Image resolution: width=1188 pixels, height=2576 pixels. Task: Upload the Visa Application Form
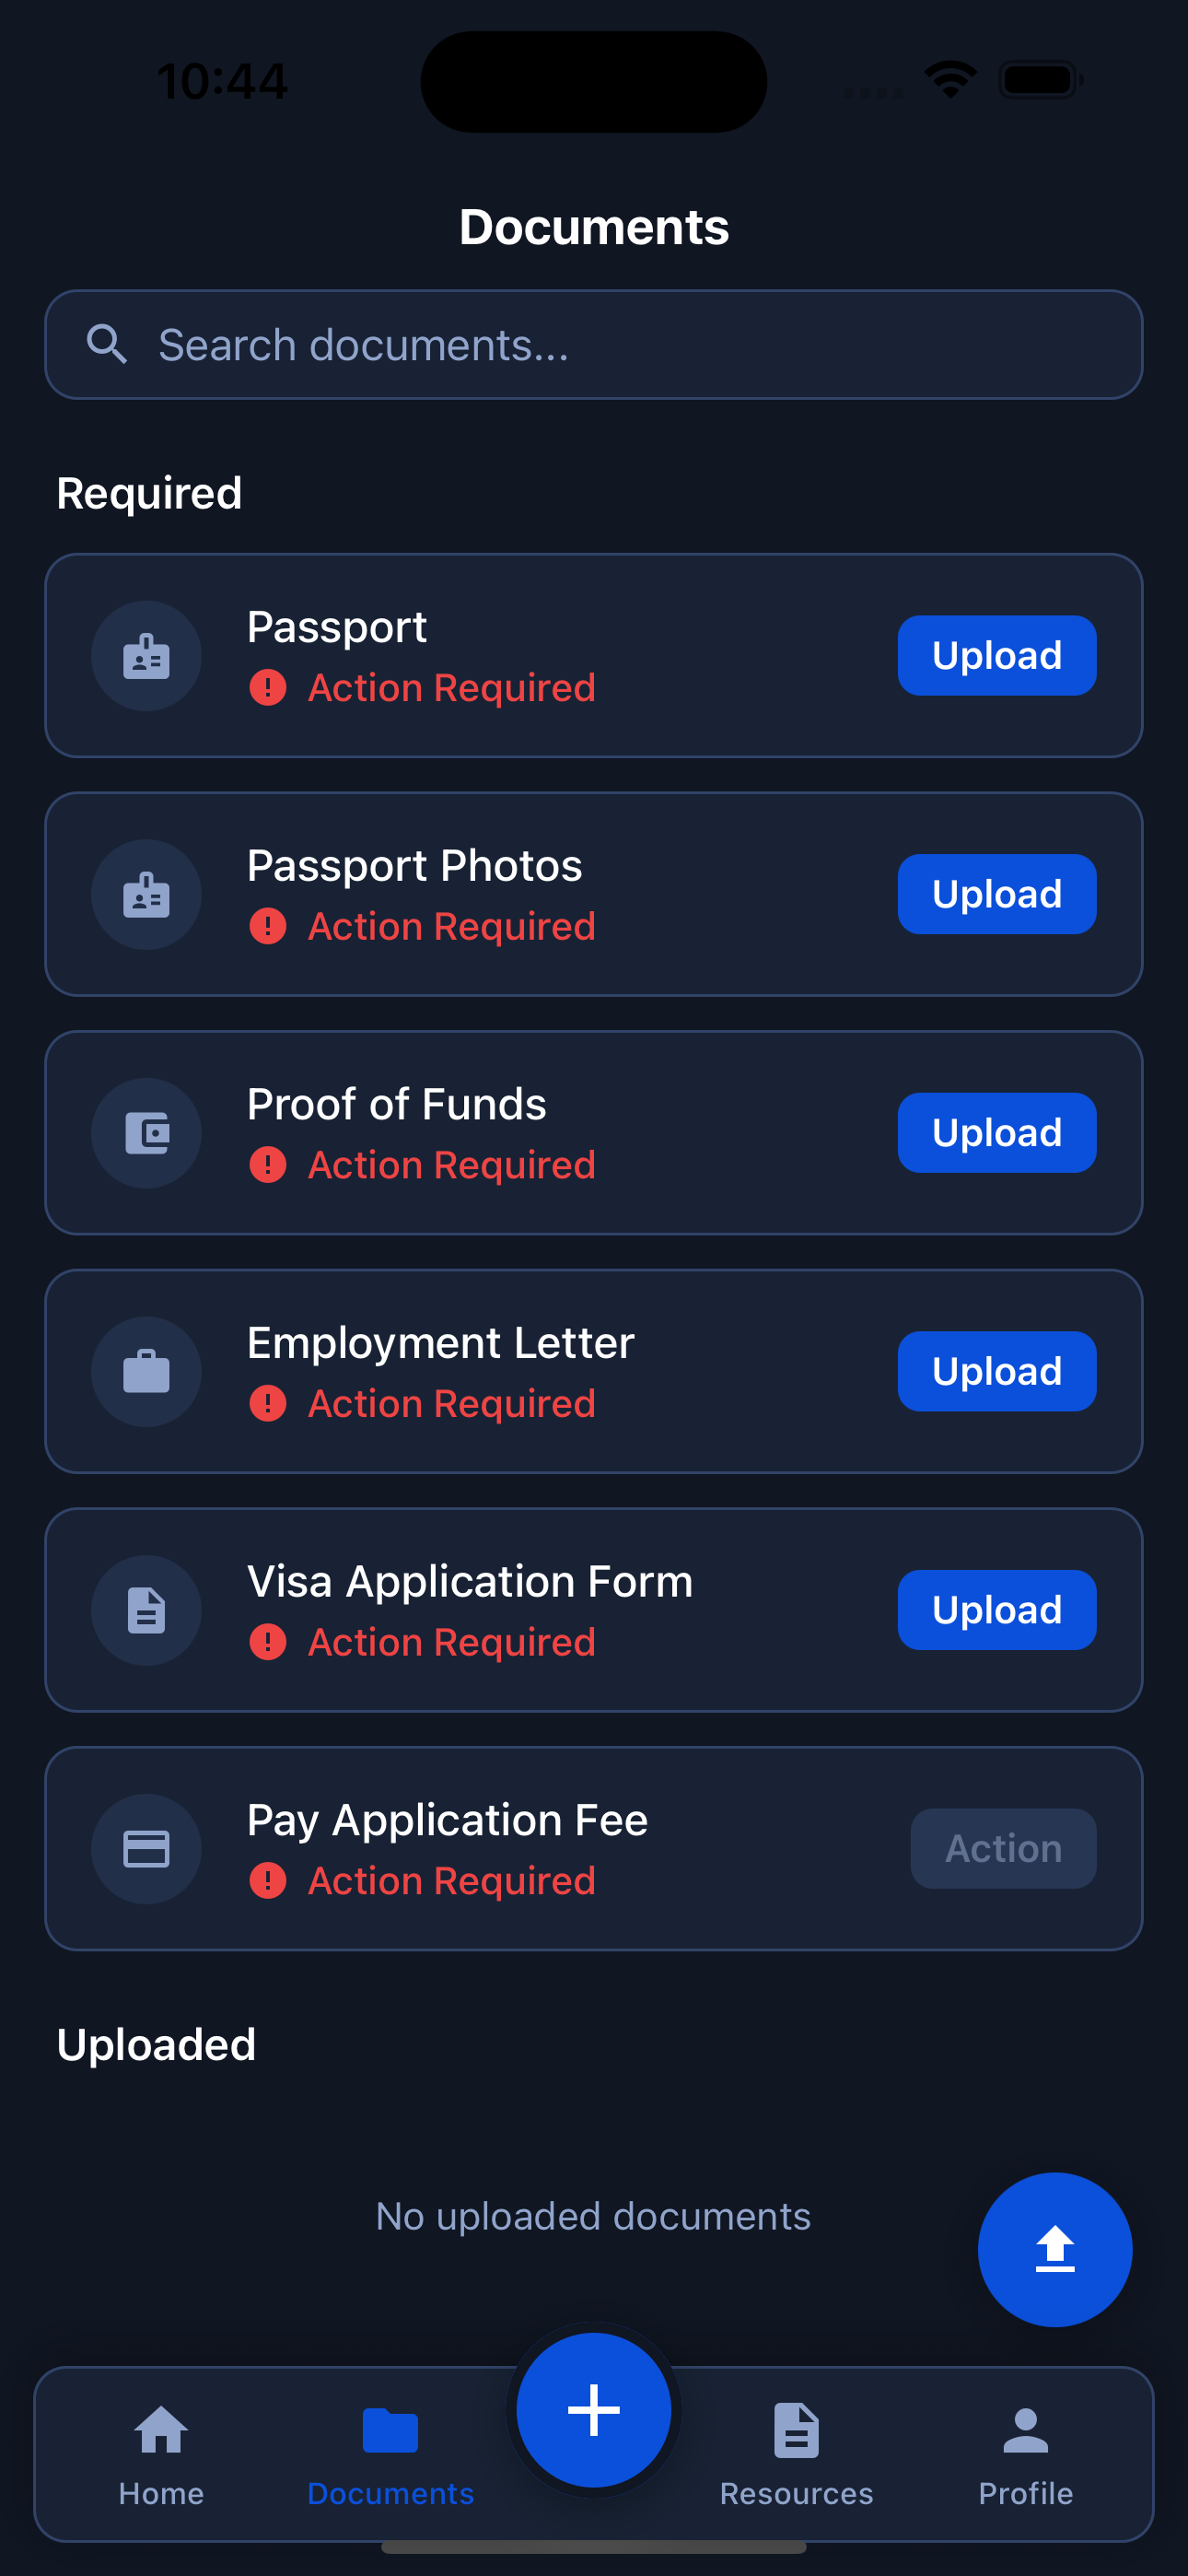pyautogui.click(x=996, y=1610)
